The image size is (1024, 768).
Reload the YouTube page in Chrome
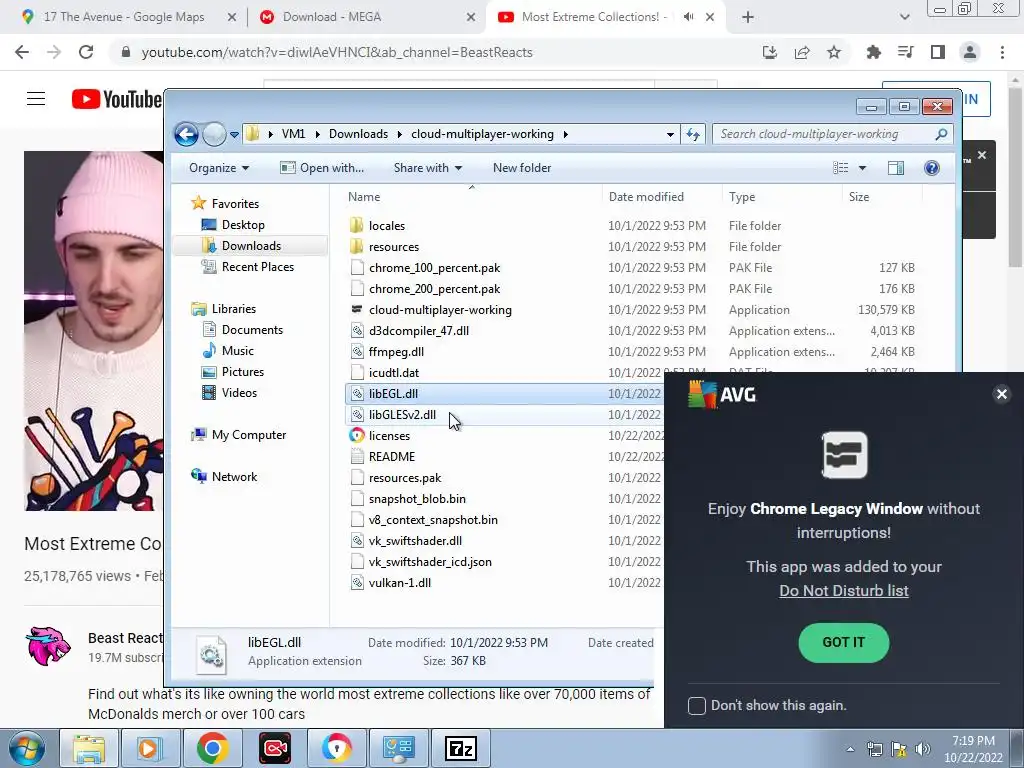click(86, 52)
